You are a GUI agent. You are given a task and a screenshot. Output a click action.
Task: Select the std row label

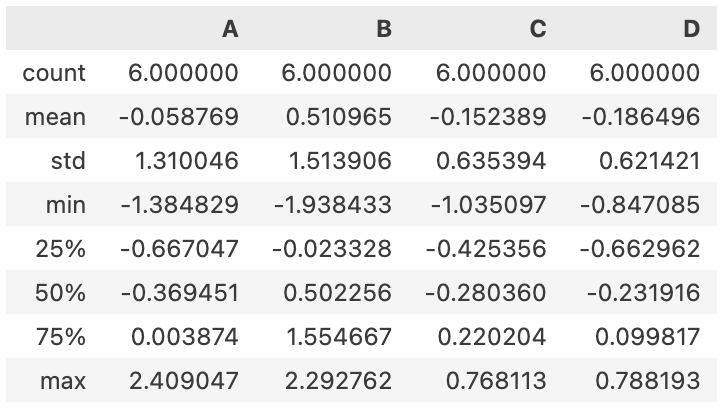68,161
